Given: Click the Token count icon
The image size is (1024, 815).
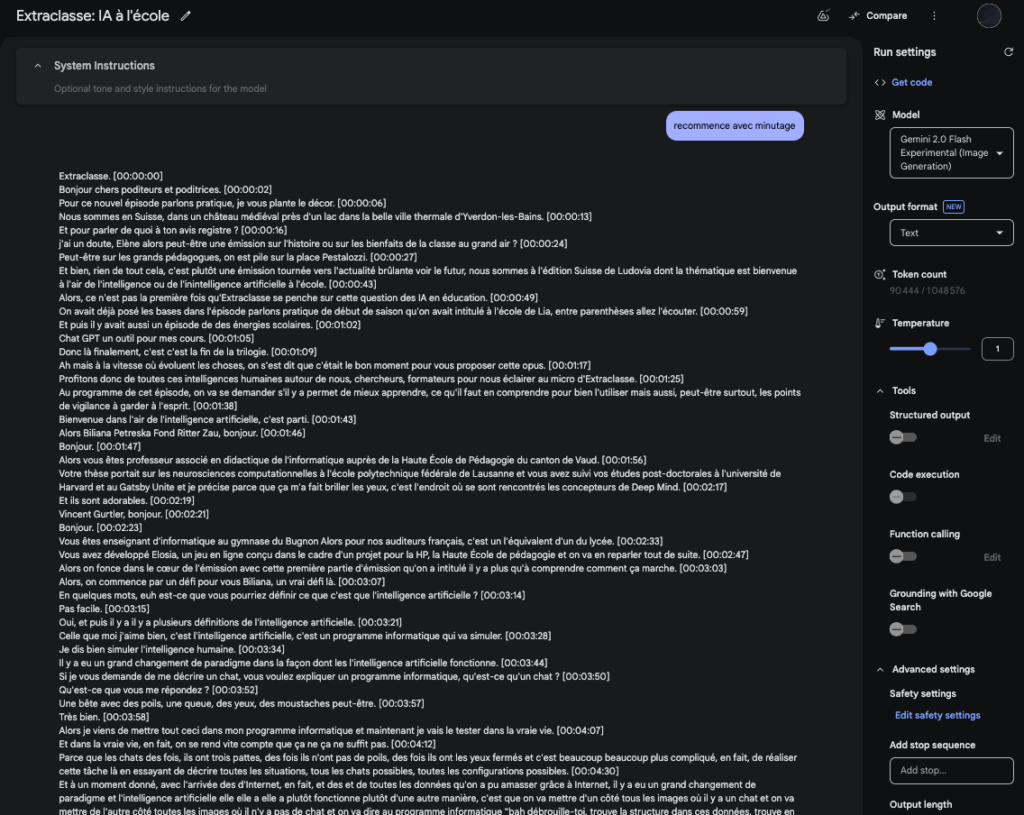Looking at the screenshot, I should [880, 274].
